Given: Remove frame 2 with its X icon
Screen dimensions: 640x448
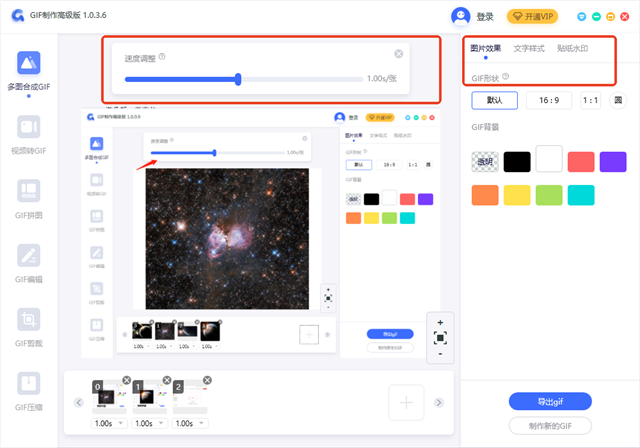Looking at the screenshot, I should (207, 380).
